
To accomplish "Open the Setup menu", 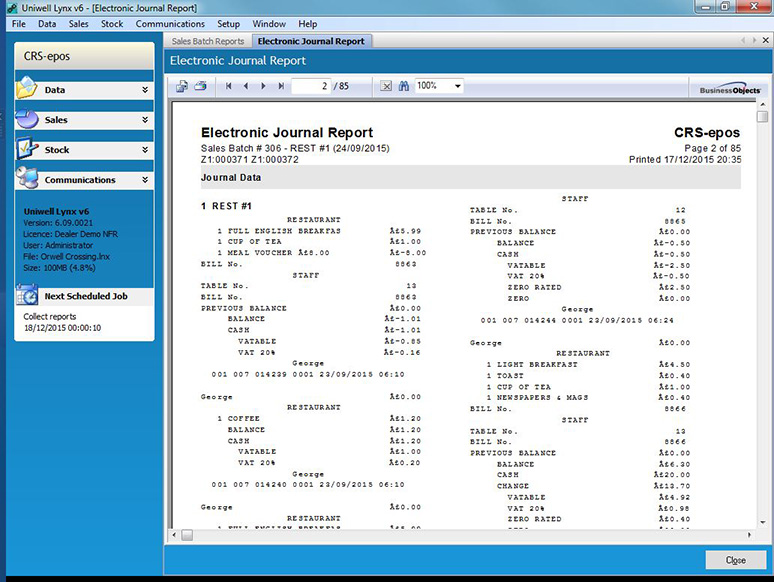I will pos(228,23).
